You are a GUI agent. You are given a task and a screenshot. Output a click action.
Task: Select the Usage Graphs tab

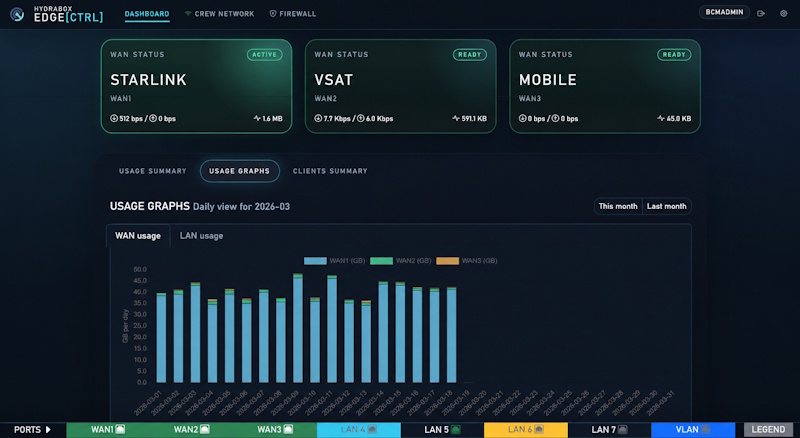[x=239, y=171]
